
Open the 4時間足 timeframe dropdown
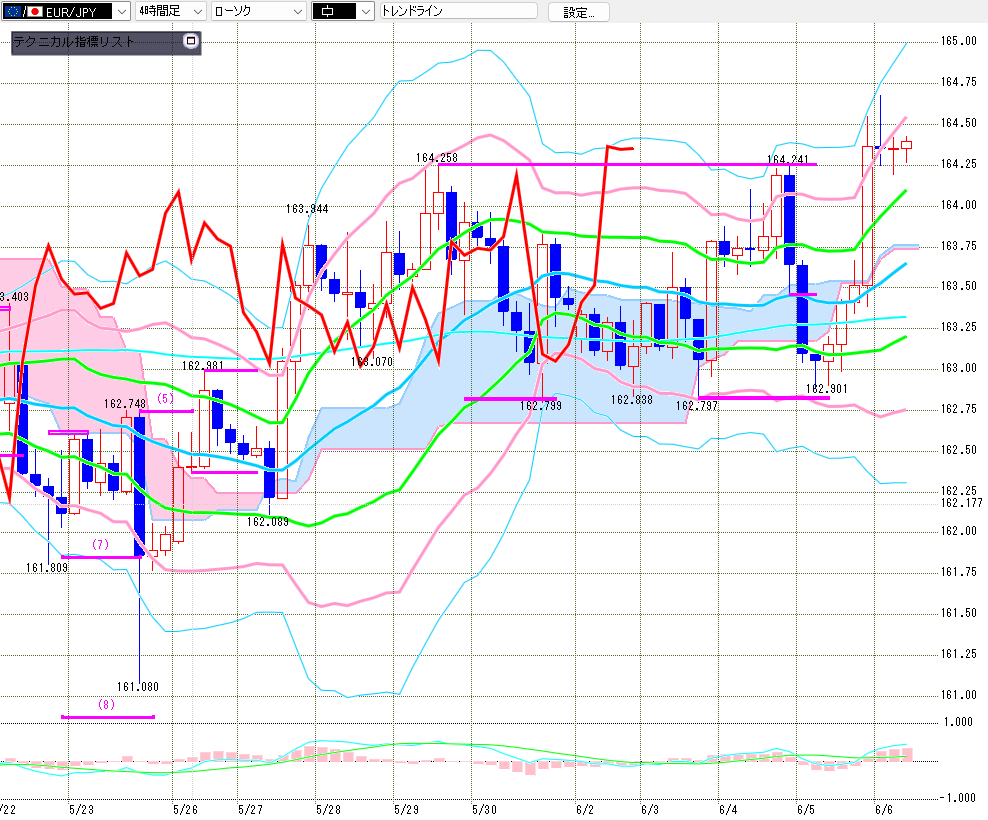click(x=171, y=11)
